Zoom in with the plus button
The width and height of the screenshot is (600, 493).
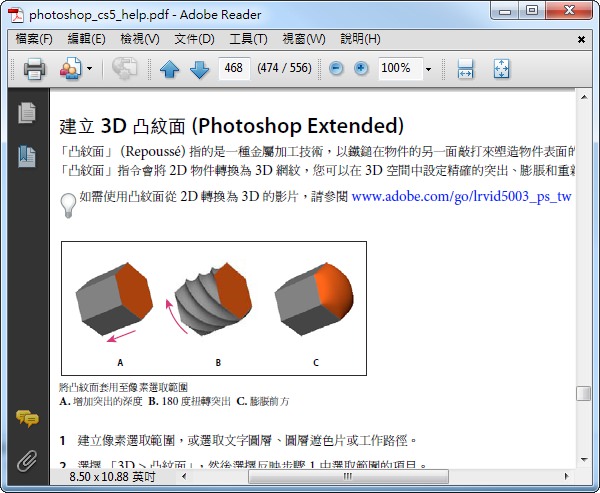360,69
